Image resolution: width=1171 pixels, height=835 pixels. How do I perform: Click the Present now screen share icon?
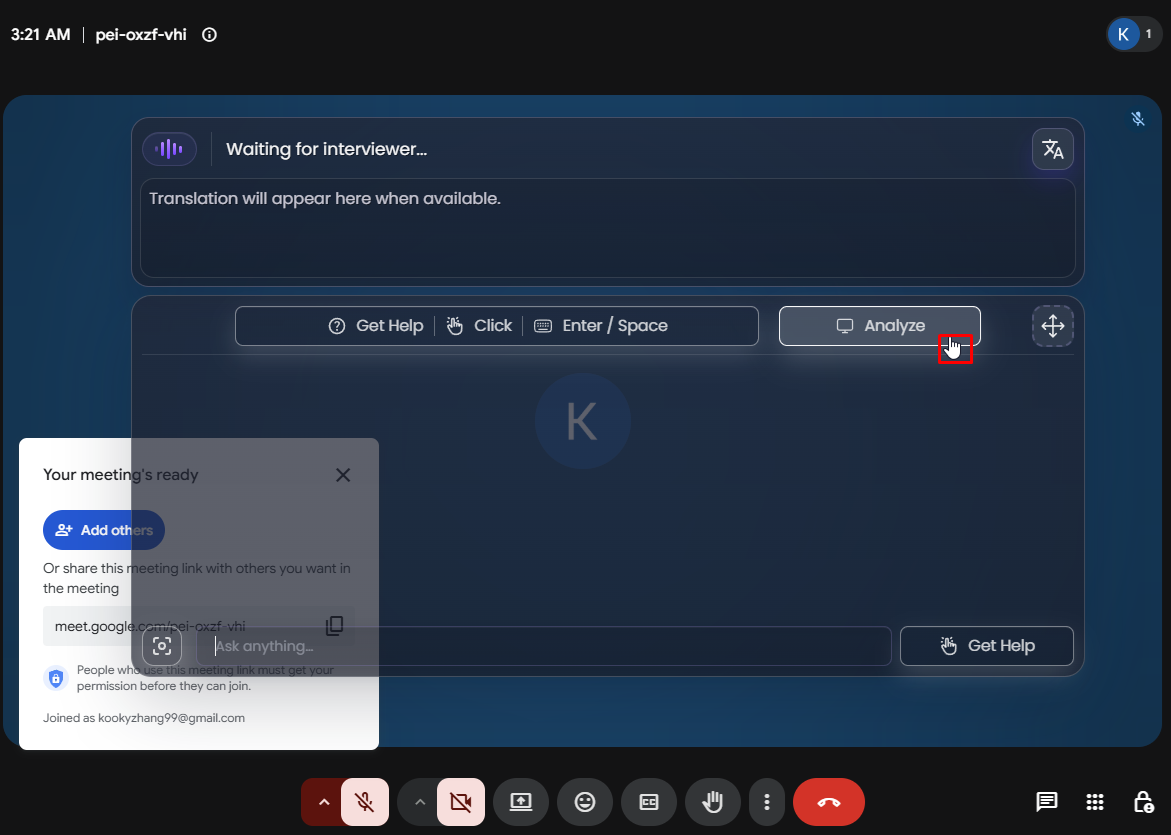coord(521,802)
